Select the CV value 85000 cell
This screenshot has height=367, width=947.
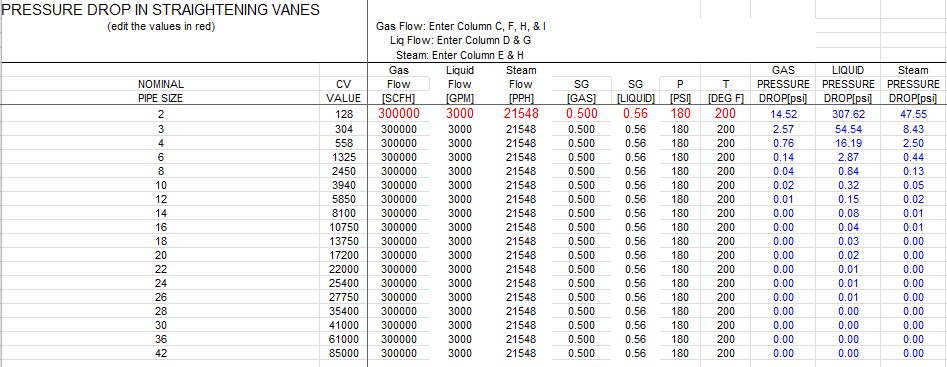click(345, 353)
